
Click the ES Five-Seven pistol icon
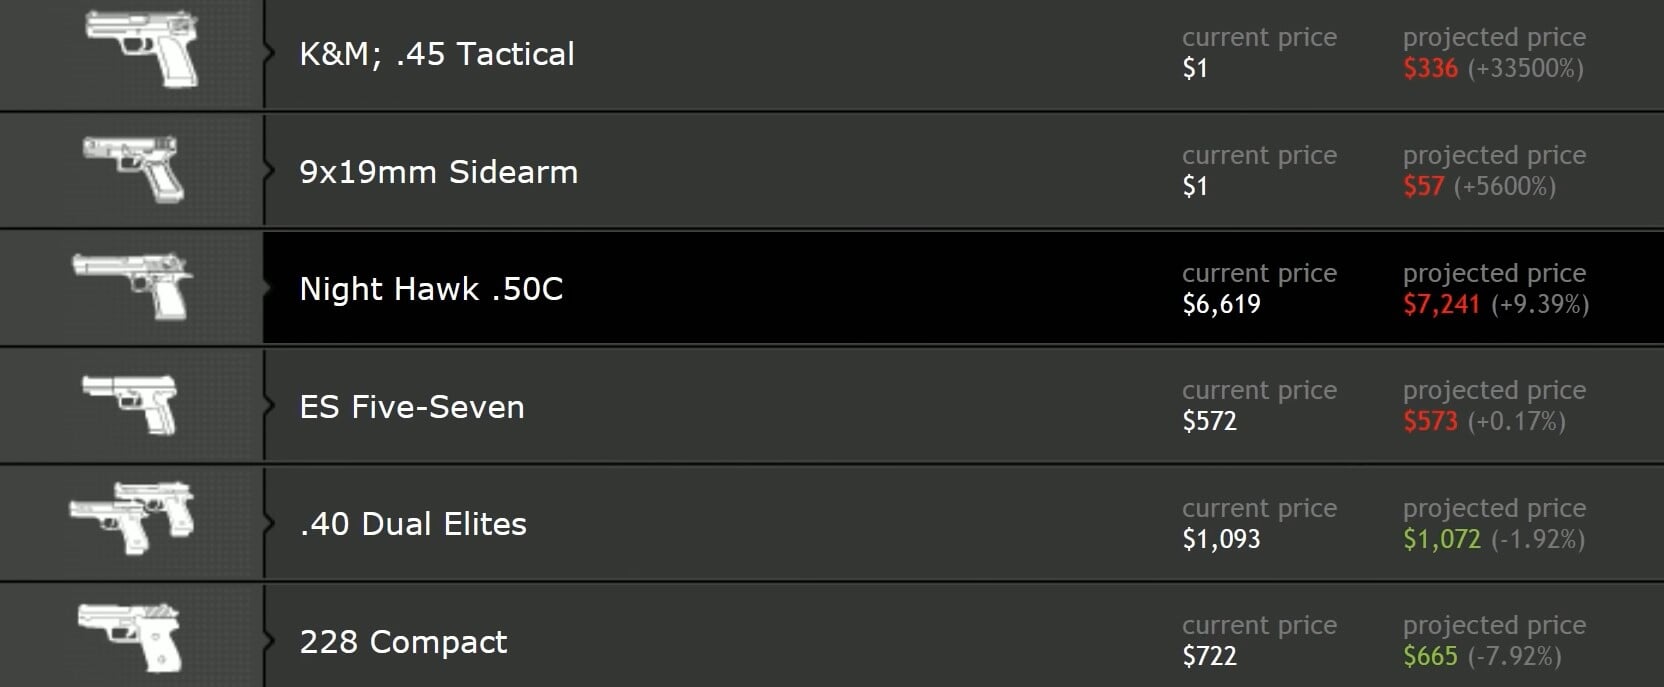130,403
